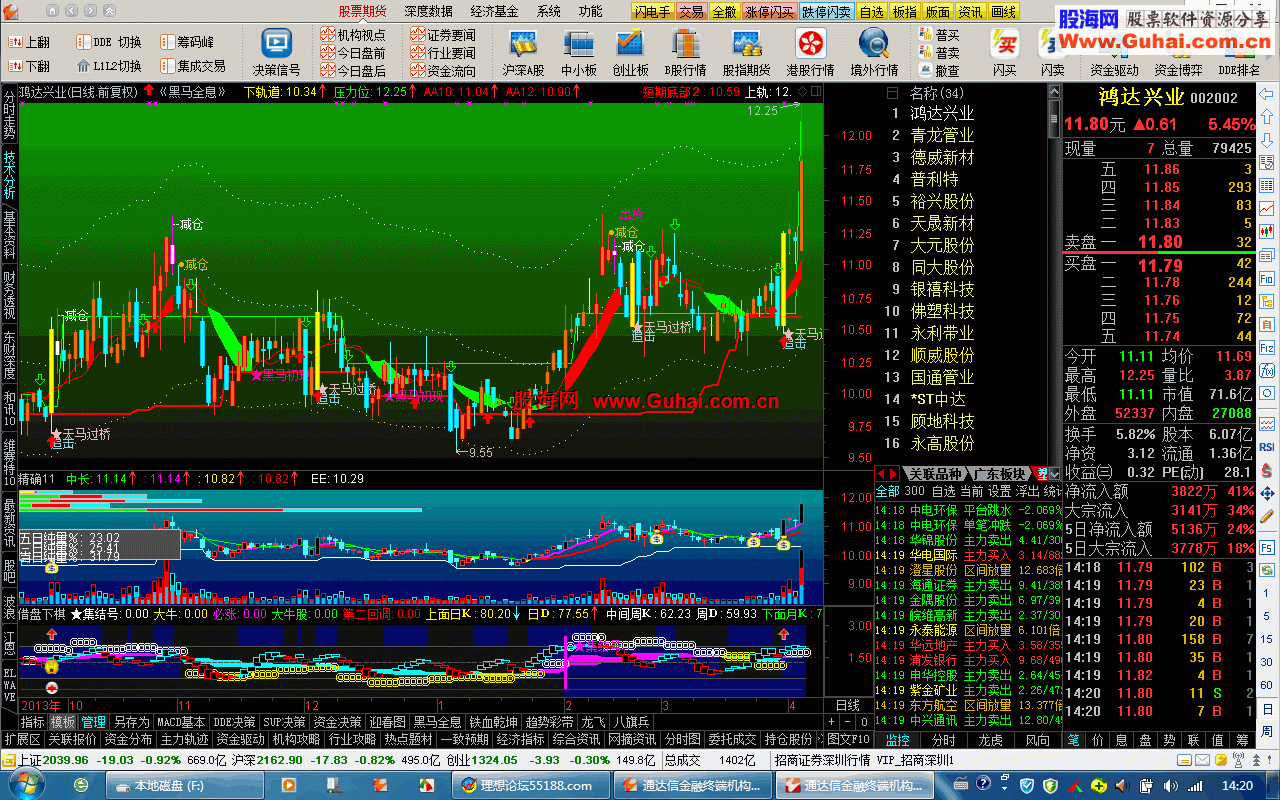Image resolution: width=1280 pixels, height=800 pixels.
Task: Open the 经济基金 menu
Action: [x=494, y=11]
